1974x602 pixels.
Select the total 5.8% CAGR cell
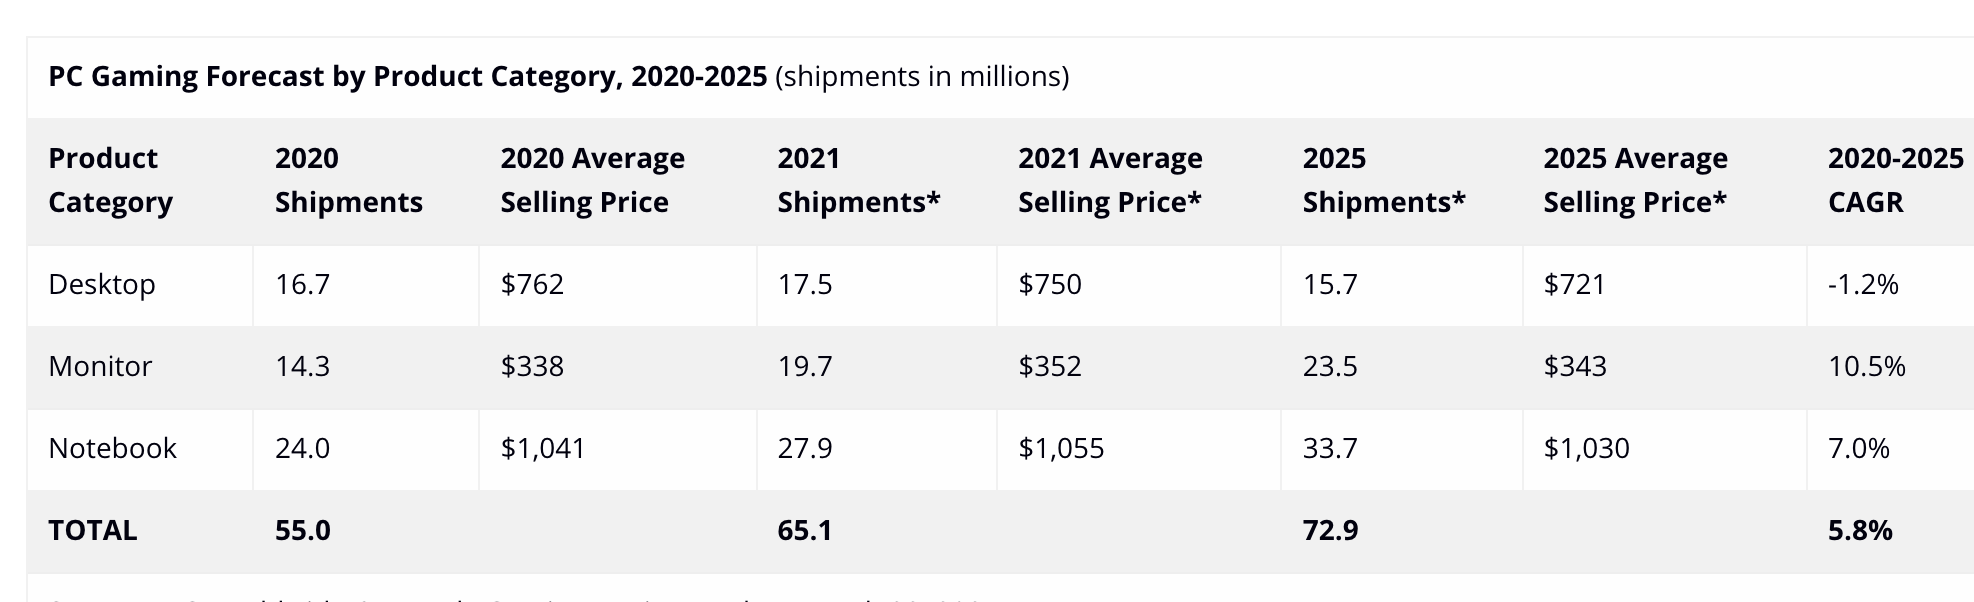1860,531
